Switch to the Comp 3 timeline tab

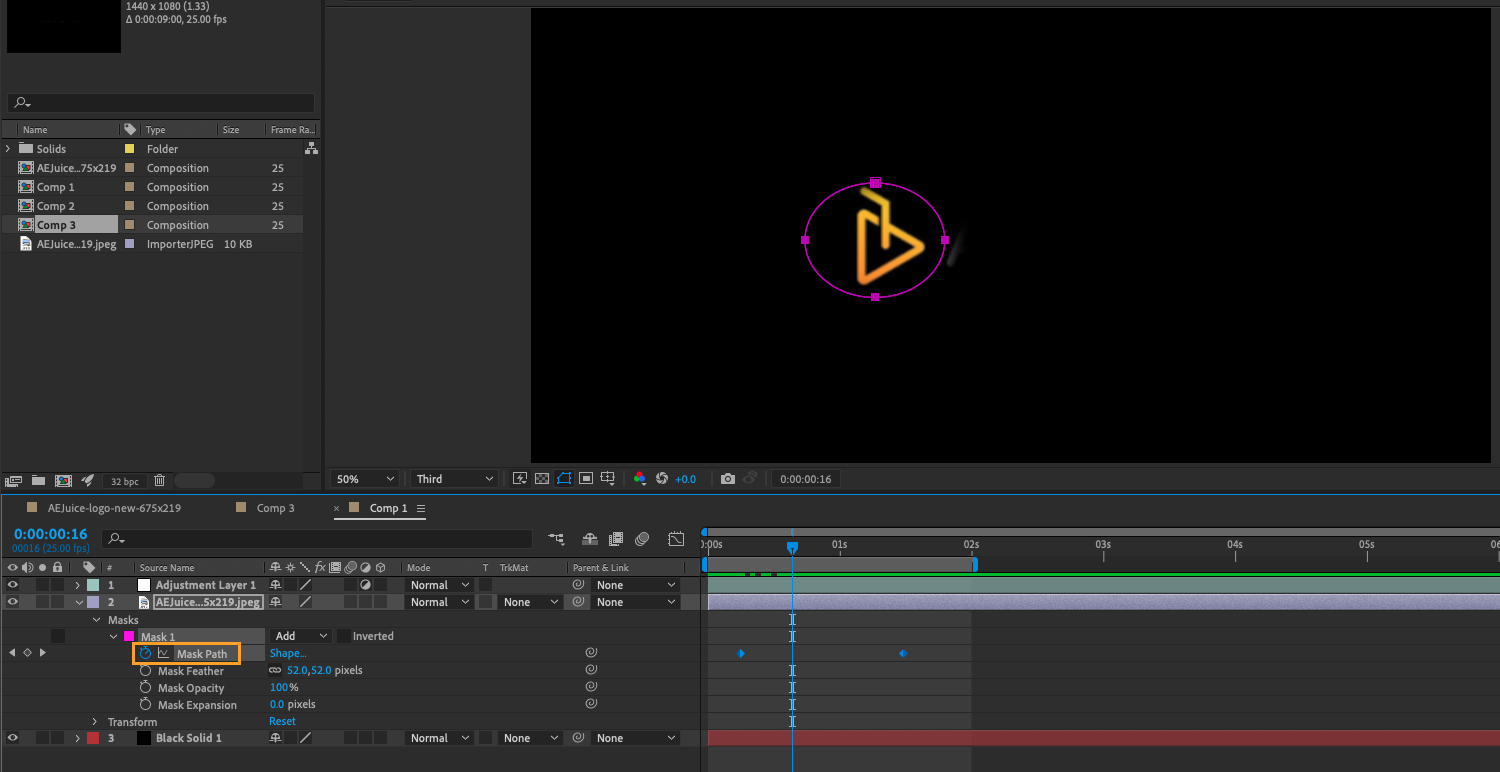point(275,508)
